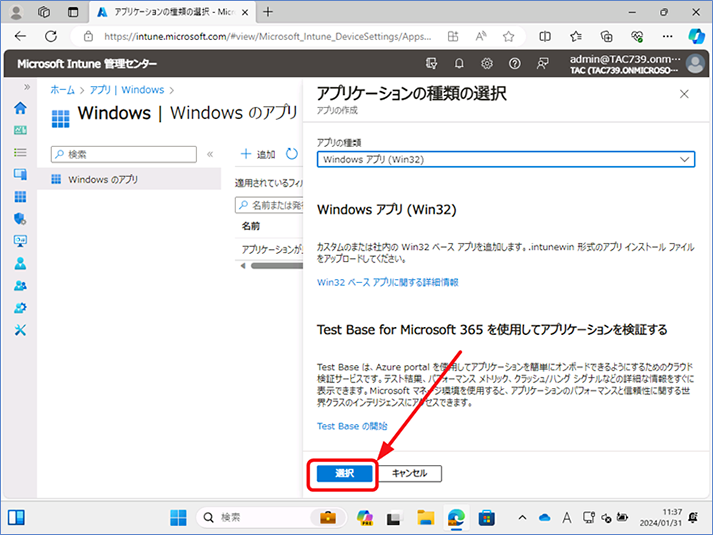Open Edge Settings and more menu

pyautogui.click(x=668, y=36)
